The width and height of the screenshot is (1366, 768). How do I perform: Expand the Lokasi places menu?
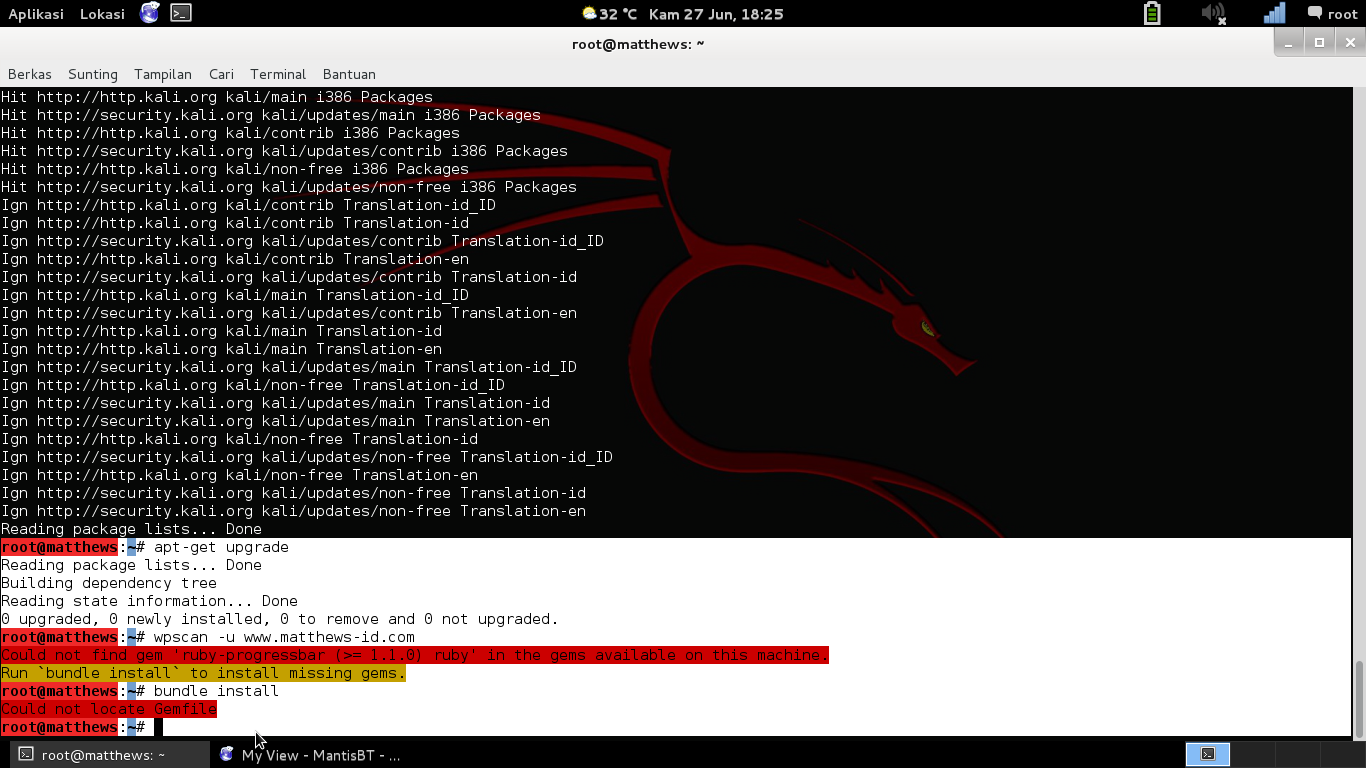pyautogui.click(x=102, y=14)
